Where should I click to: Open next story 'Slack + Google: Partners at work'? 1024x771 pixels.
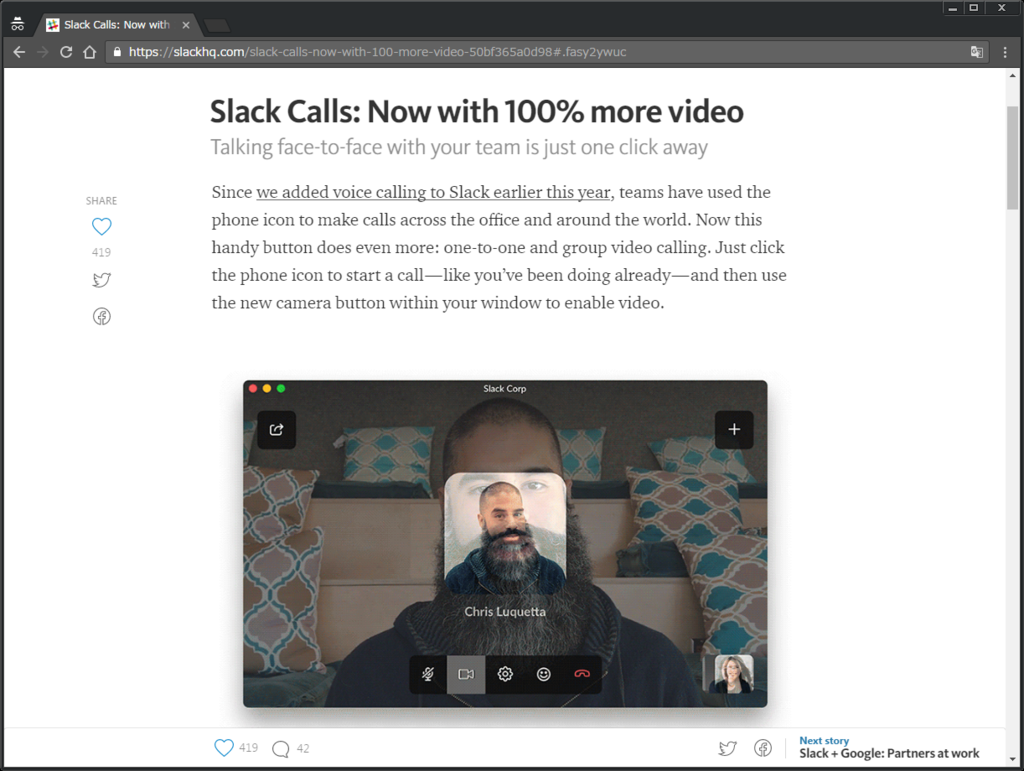889,753
